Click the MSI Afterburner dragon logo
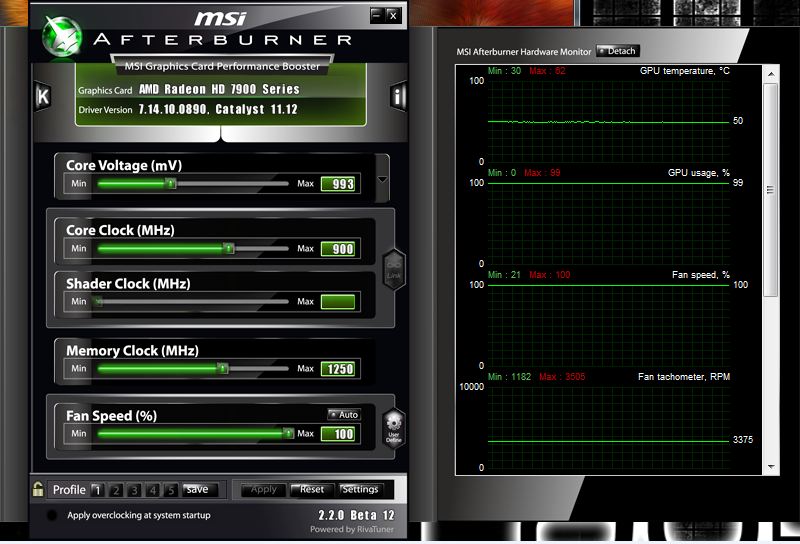The image size is (800, 544). (x=62, y=37)
